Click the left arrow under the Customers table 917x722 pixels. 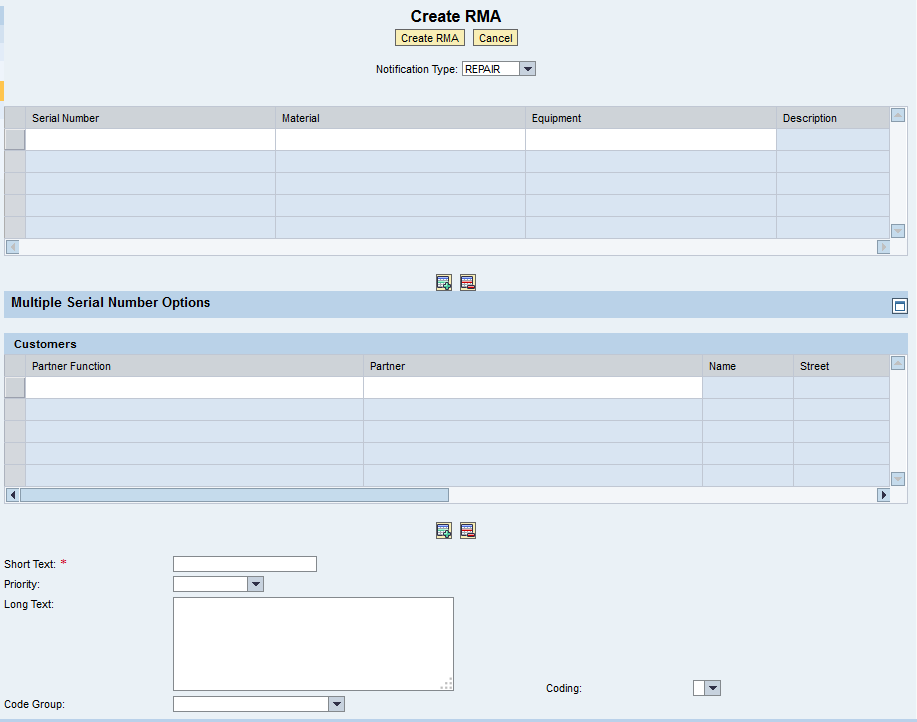point(12,495)
